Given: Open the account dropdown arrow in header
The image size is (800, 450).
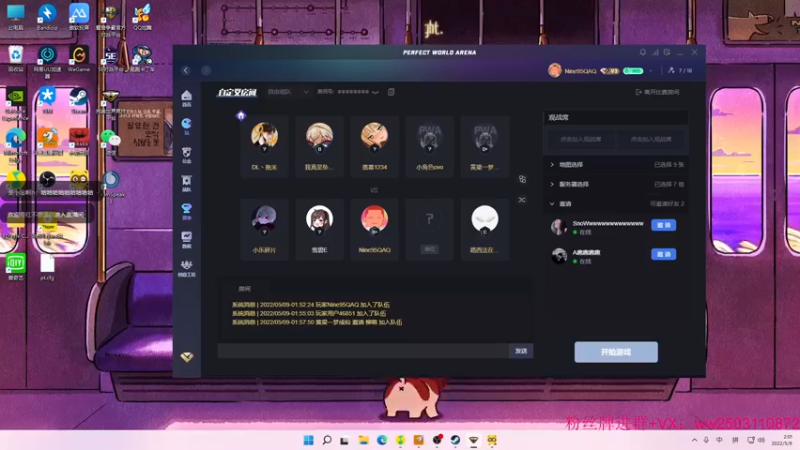Looking at the screenshot, I should 651,71.
